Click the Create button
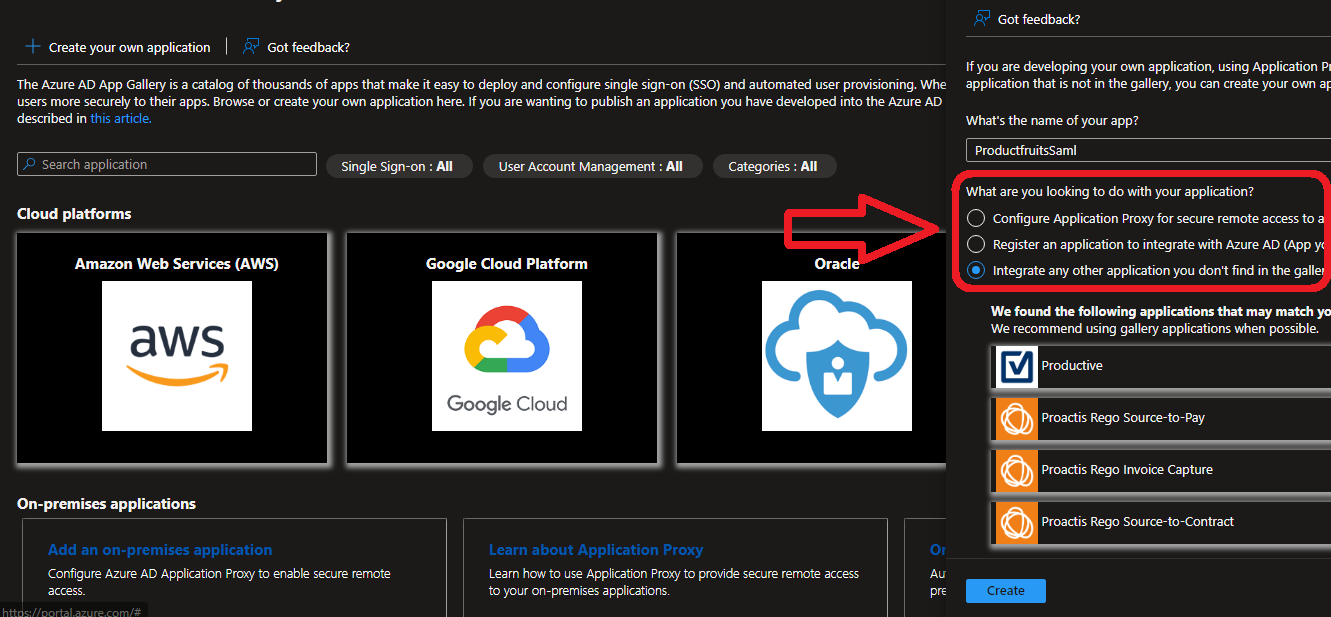 click(x=1005, y=590)
